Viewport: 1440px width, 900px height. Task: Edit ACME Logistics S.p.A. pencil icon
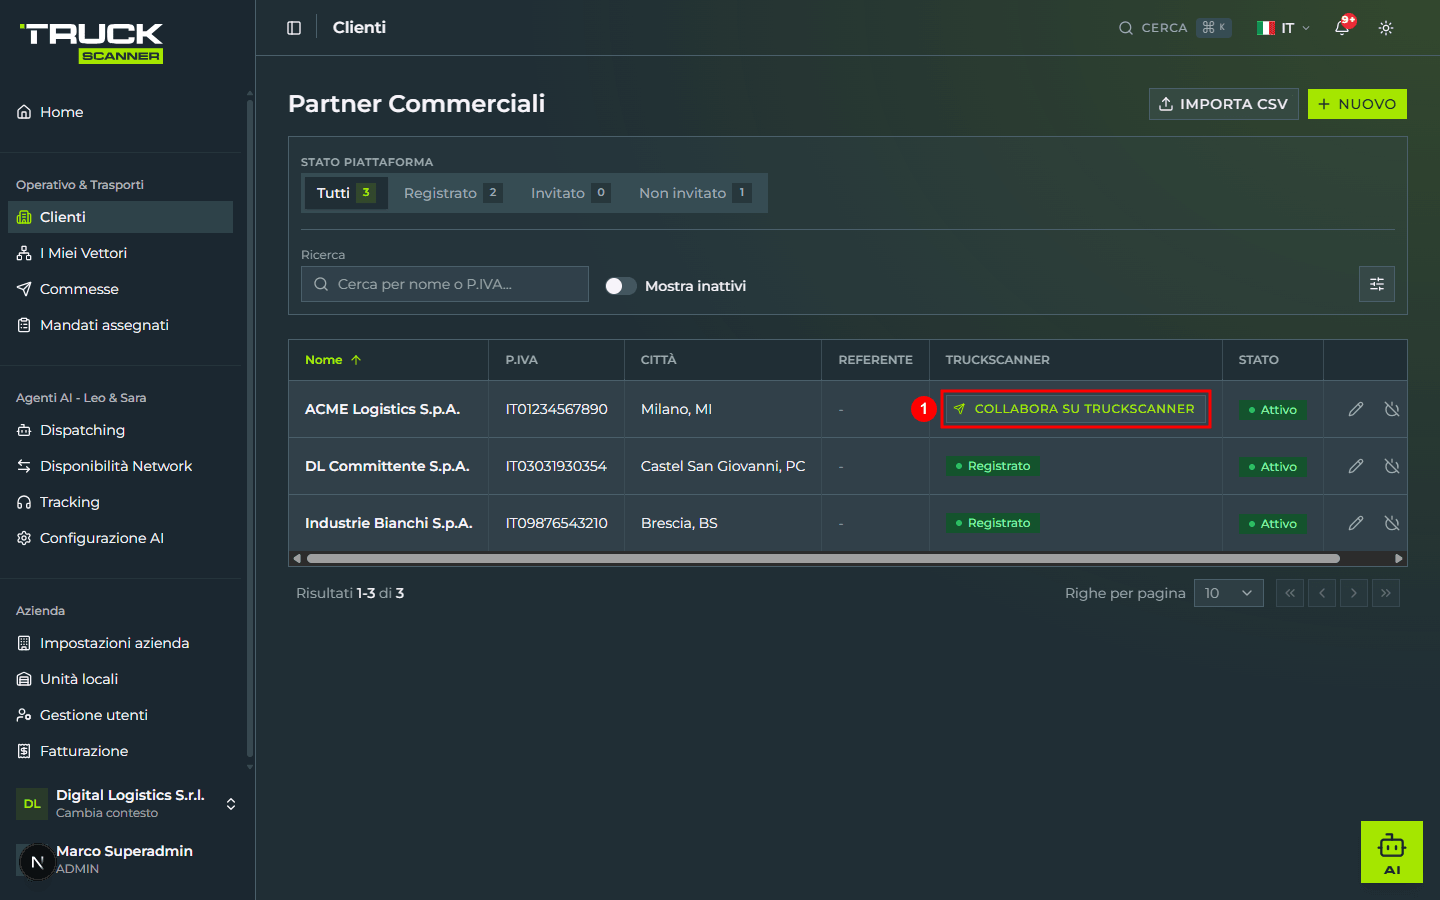pyautogui.click(x=1356, y=409)
